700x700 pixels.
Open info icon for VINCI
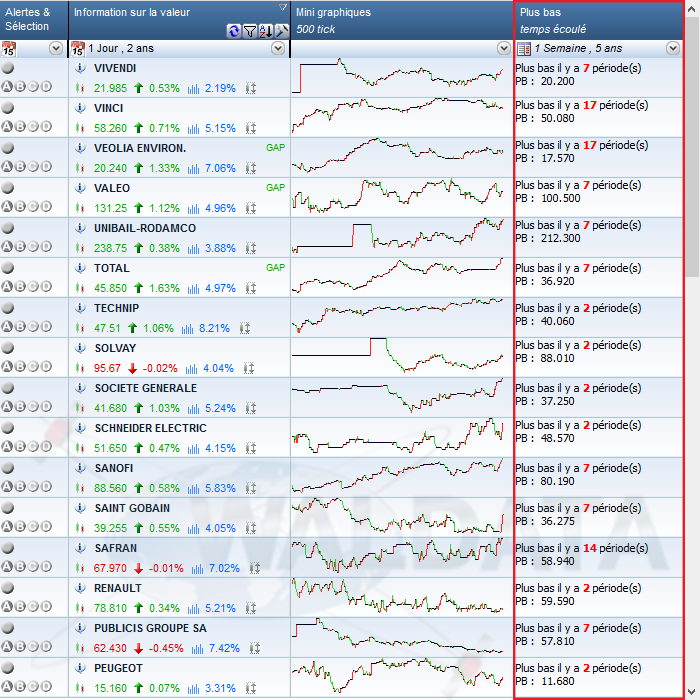click(x=80, y=108)
